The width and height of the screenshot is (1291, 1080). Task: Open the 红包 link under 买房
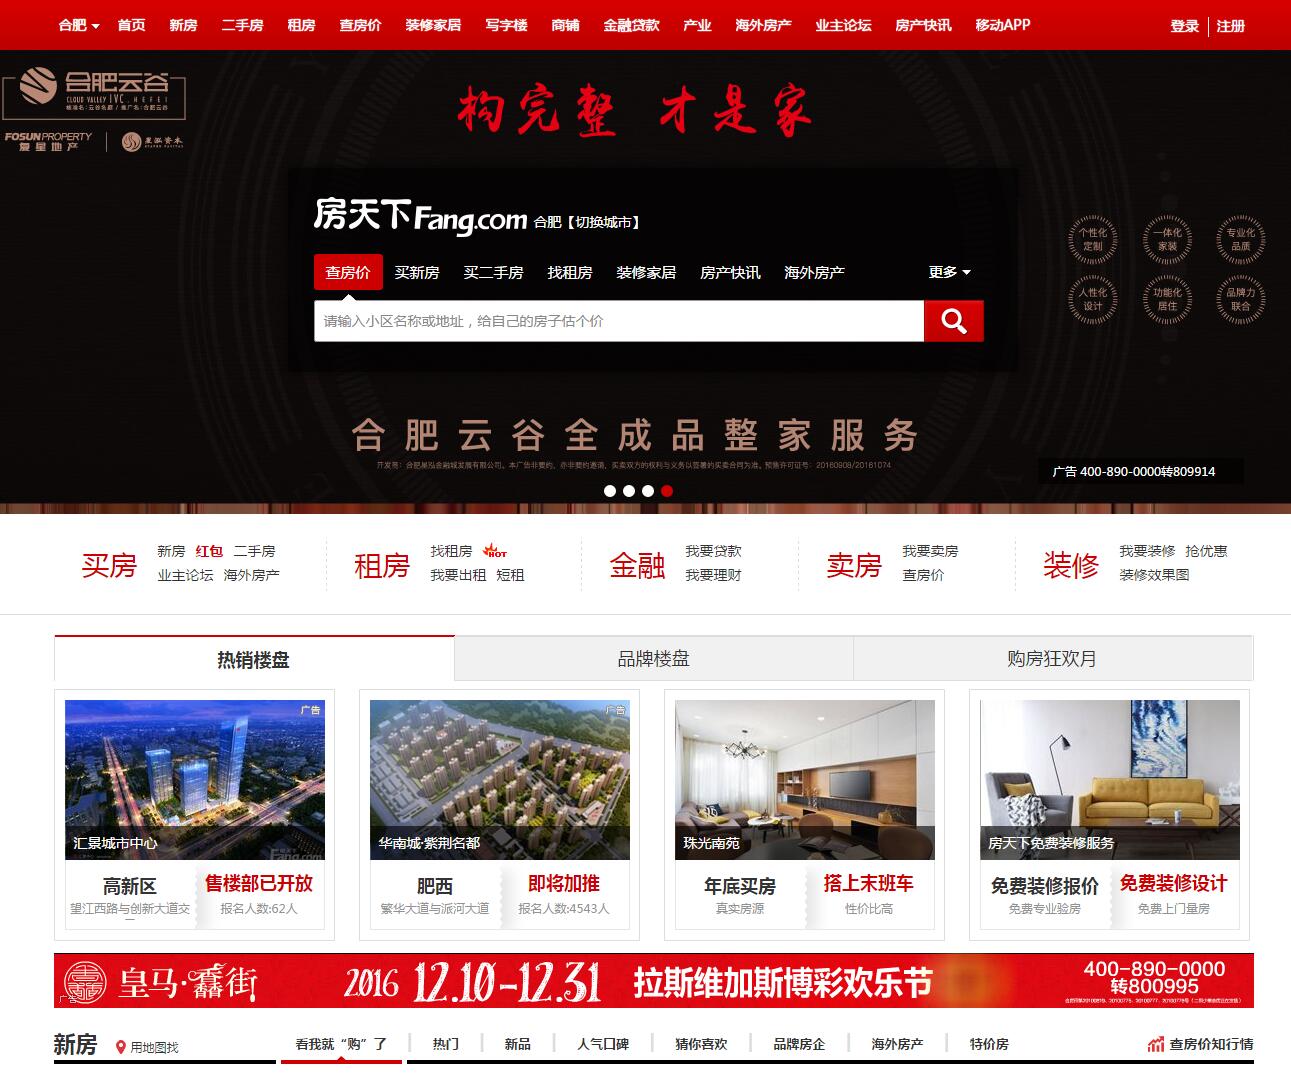[209, 551]
